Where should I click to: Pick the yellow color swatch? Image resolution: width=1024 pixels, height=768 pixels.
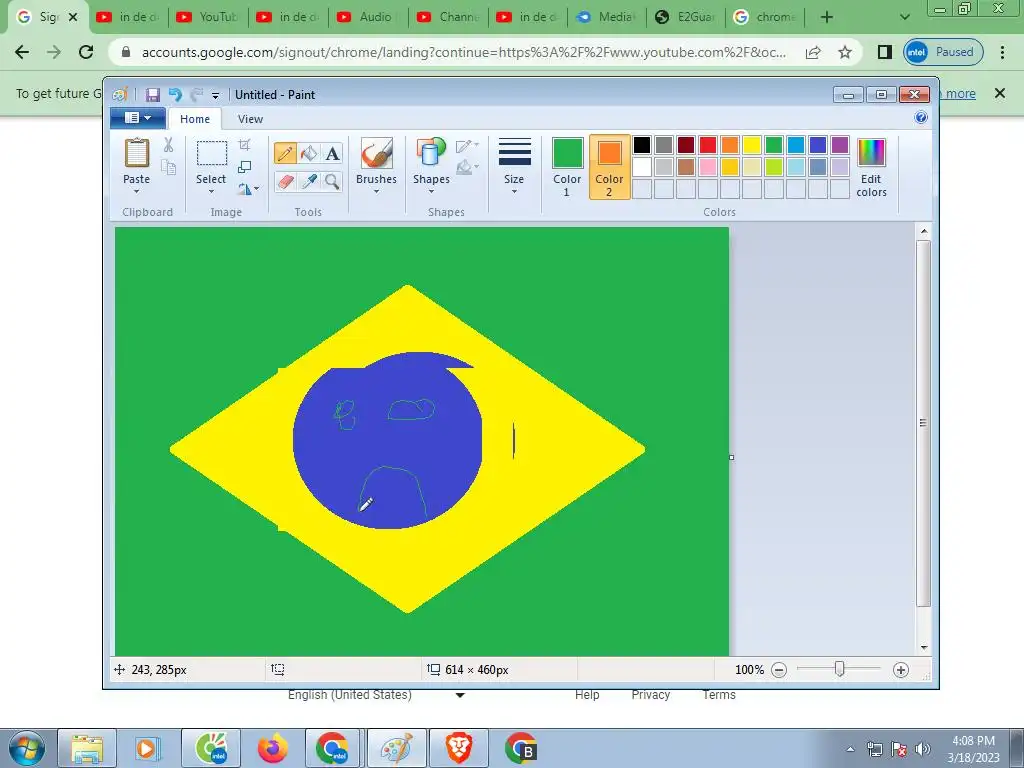(x=752, y=145)
